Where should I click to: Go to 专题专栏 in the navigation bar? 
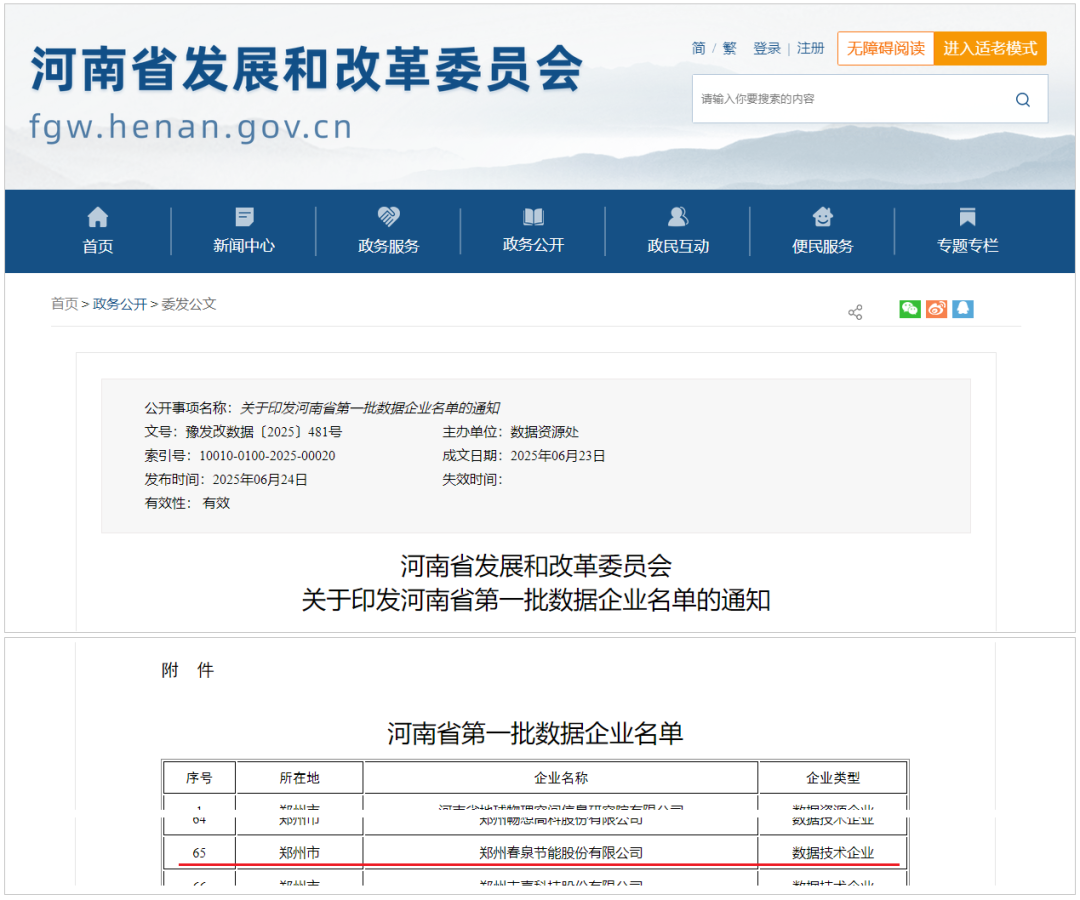click(x=967, y=231)
